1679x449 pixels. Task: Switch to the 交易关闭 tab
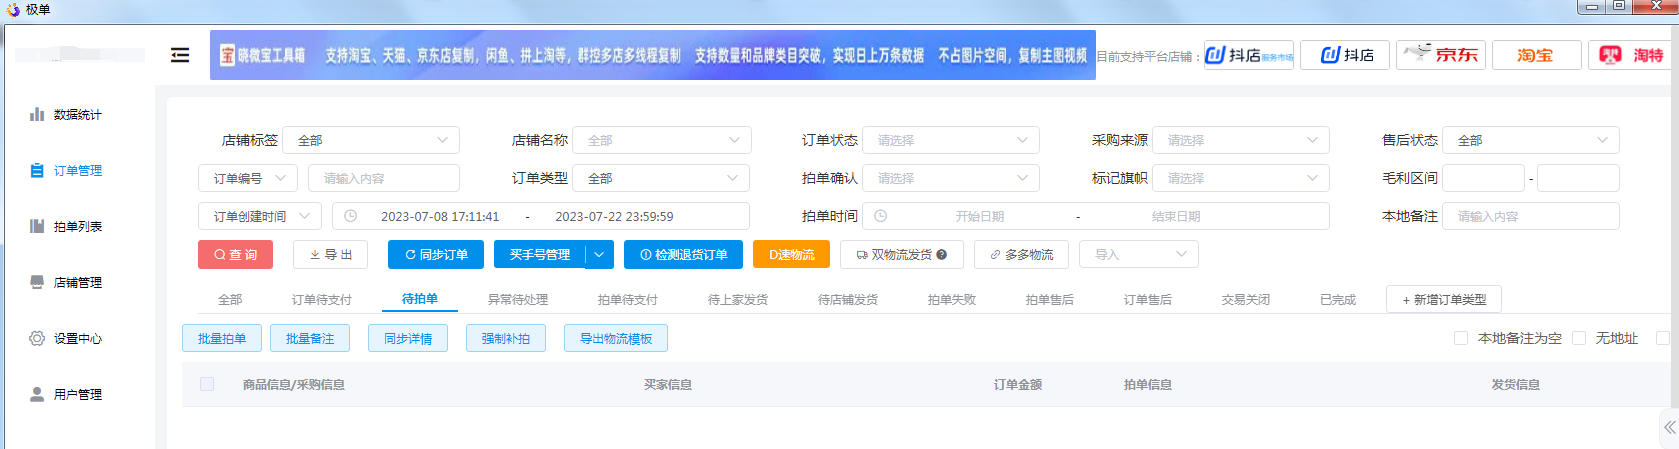pos(1246,300)
